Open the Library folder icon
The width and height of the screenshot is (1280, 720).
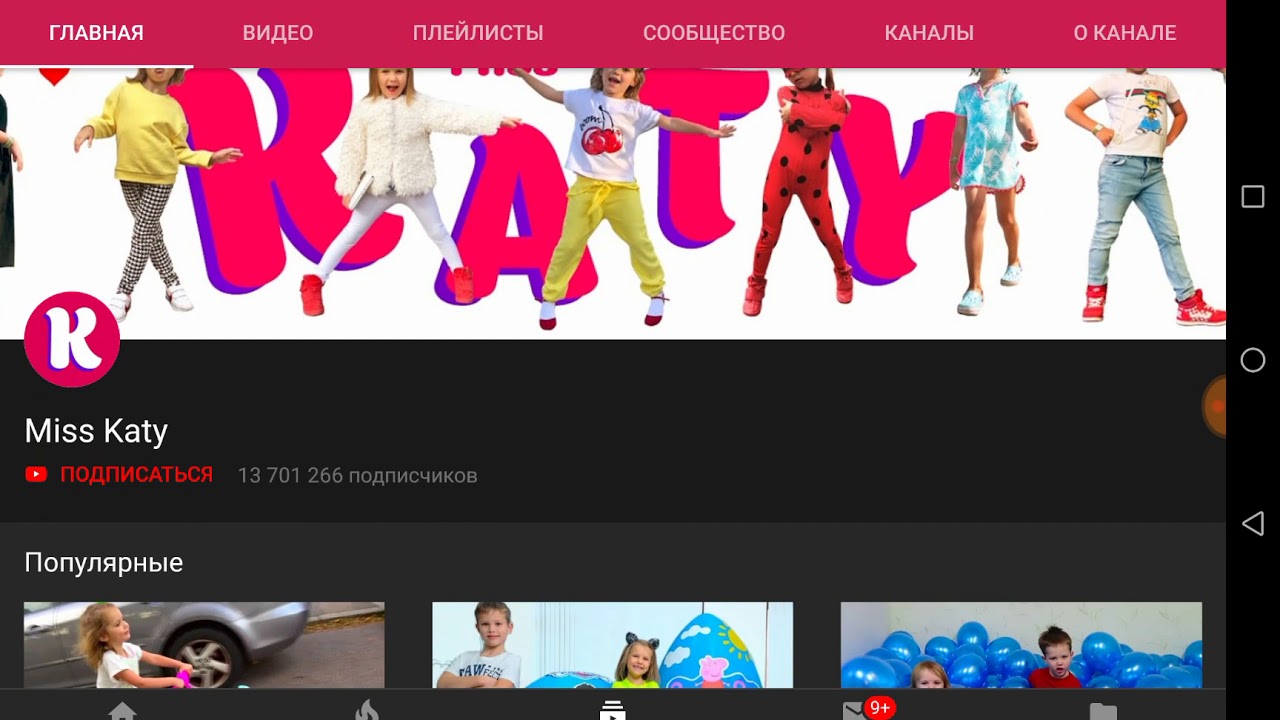[x=1103, y=711]
